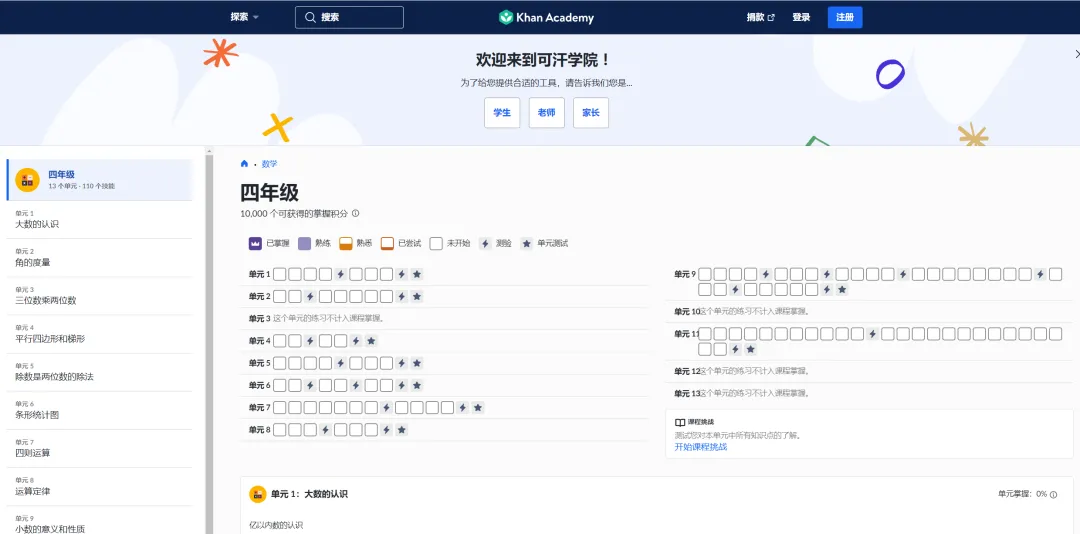Image resolution: width=1080 pixels, height=534 pixels.
Task: Click 开始课程挑战 link
Action: tap(700, 446)
